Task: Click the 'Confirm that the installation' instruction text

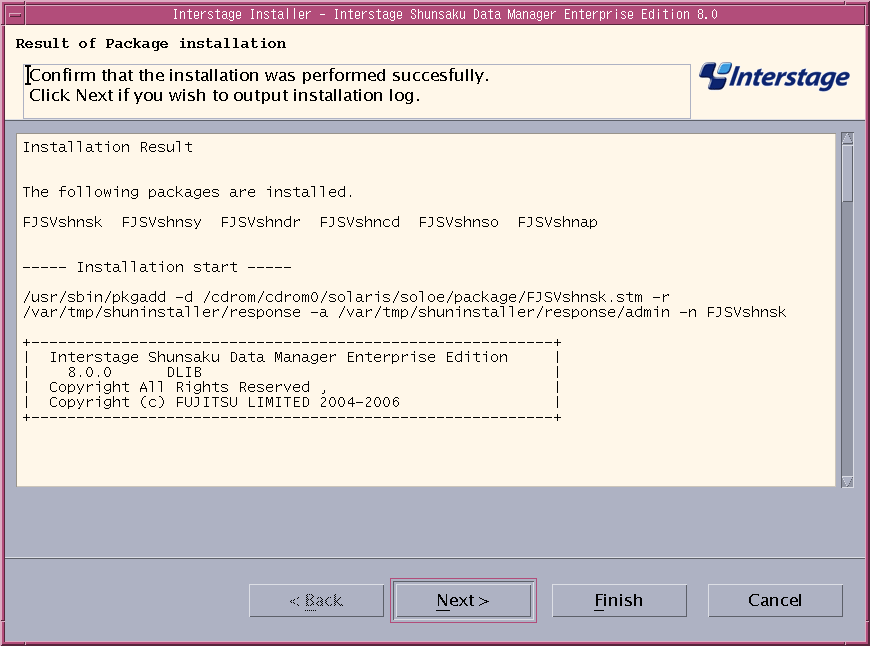Action: (259, 75)
